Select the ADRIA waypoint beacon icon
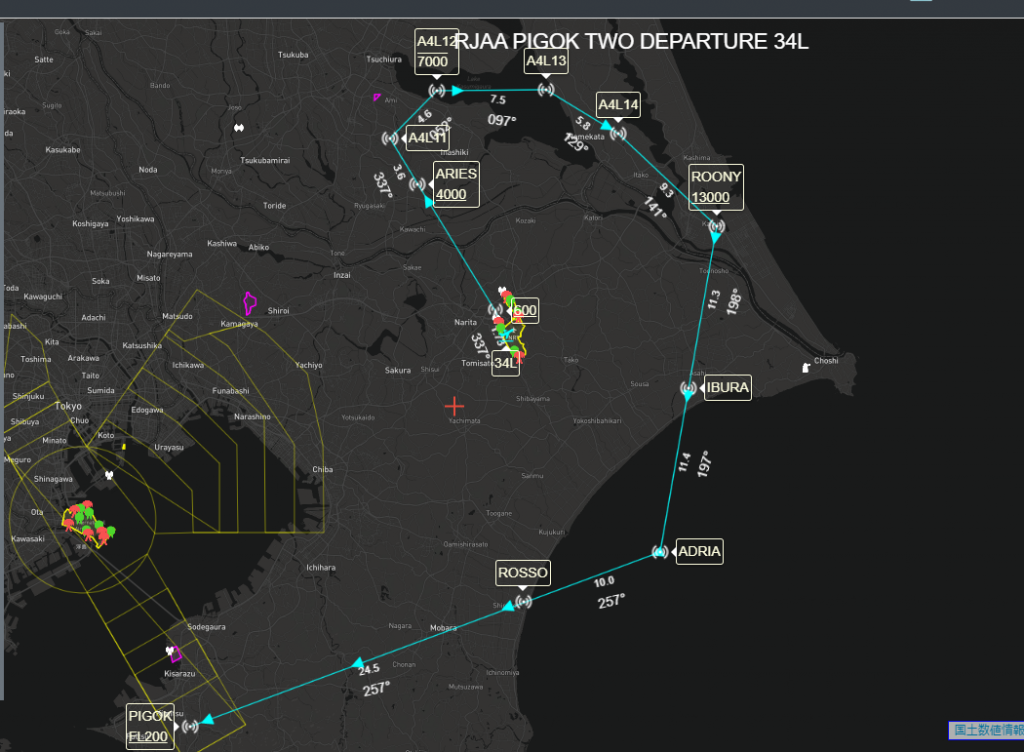The width and height of the screenshot is (1024, 752). click(x=660, y=551)
